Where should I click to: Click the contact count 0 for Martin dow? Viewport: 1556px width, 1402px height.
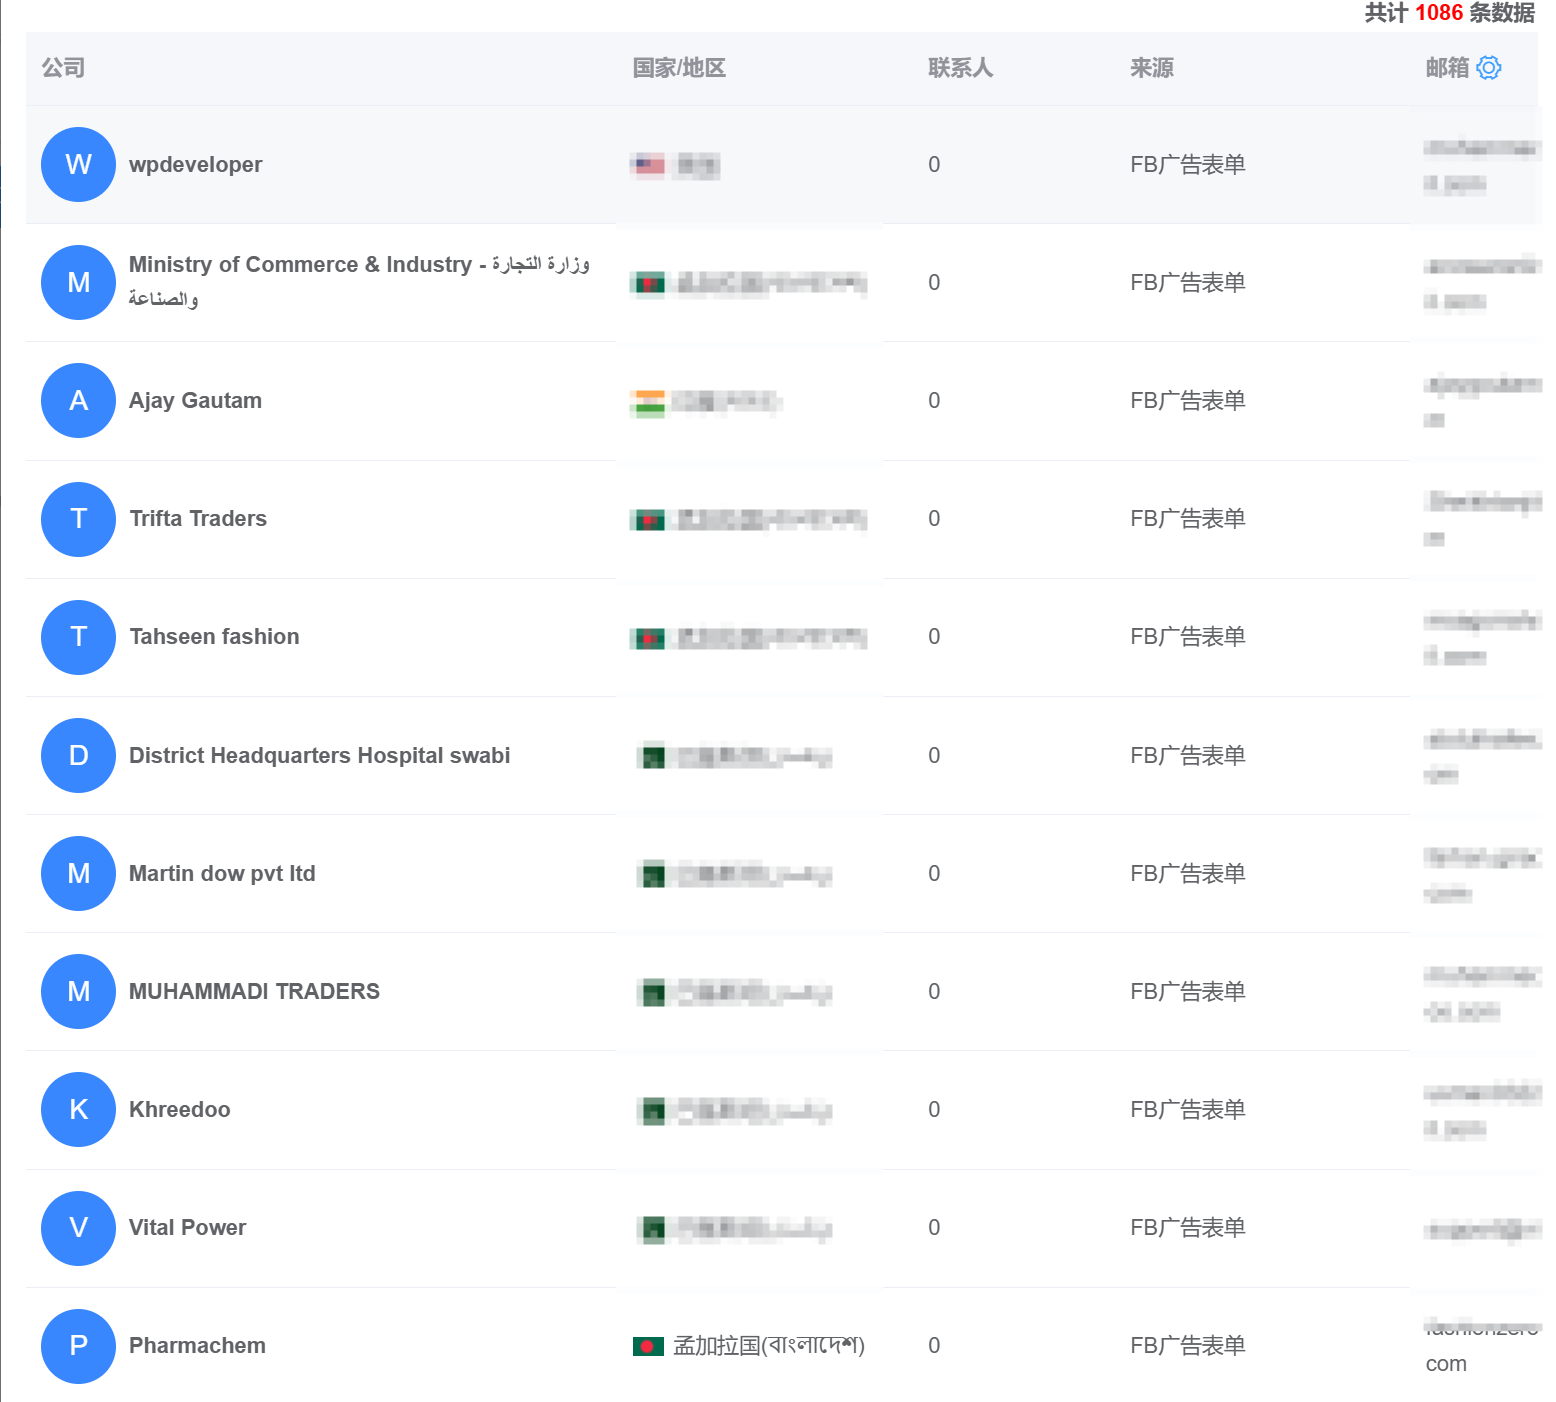[934, 873]
